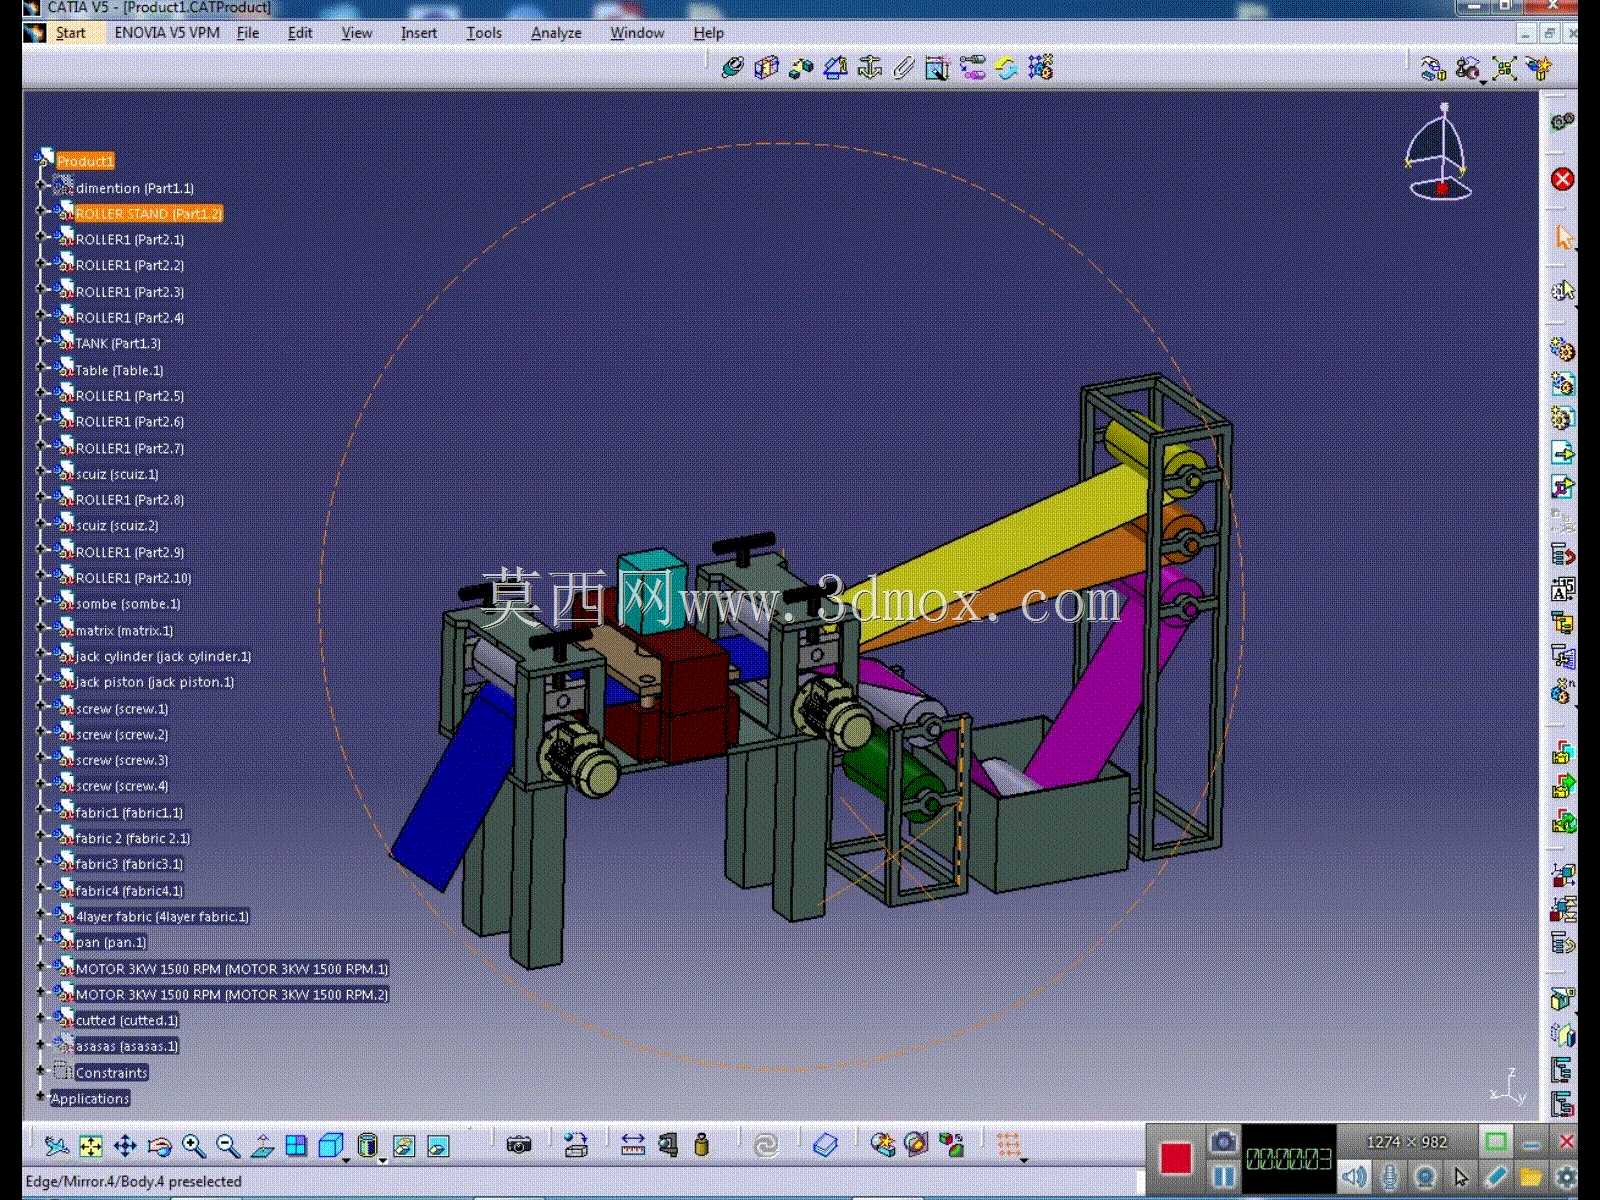The width and height of the screenshot is (1600, 1200).
Task: Select the Pan view tool
Action: point(125,1146)
